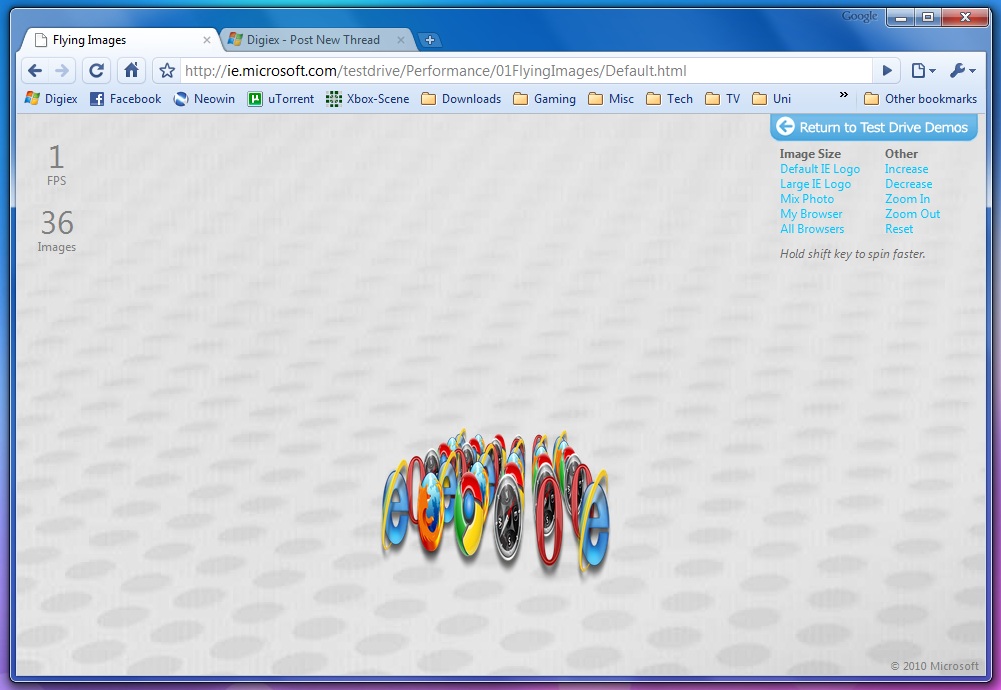This screenshot has height=690, width=1001.
Task: Open the Home page icon
Action: [x=132, y=71]
